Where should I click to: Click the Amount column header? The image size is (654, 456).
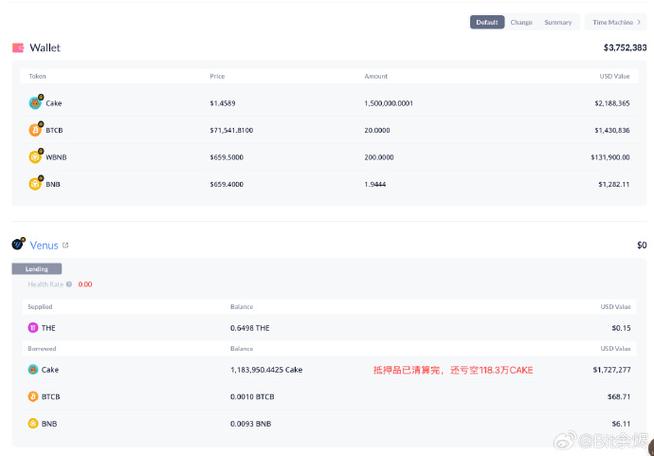click(376, 76)
